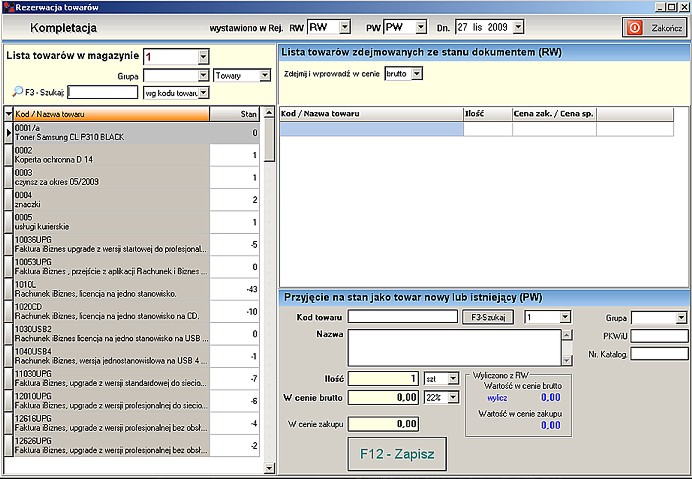692x479 pixels.
Task: Click the Kod towaru input field
Action: point(403,317)
